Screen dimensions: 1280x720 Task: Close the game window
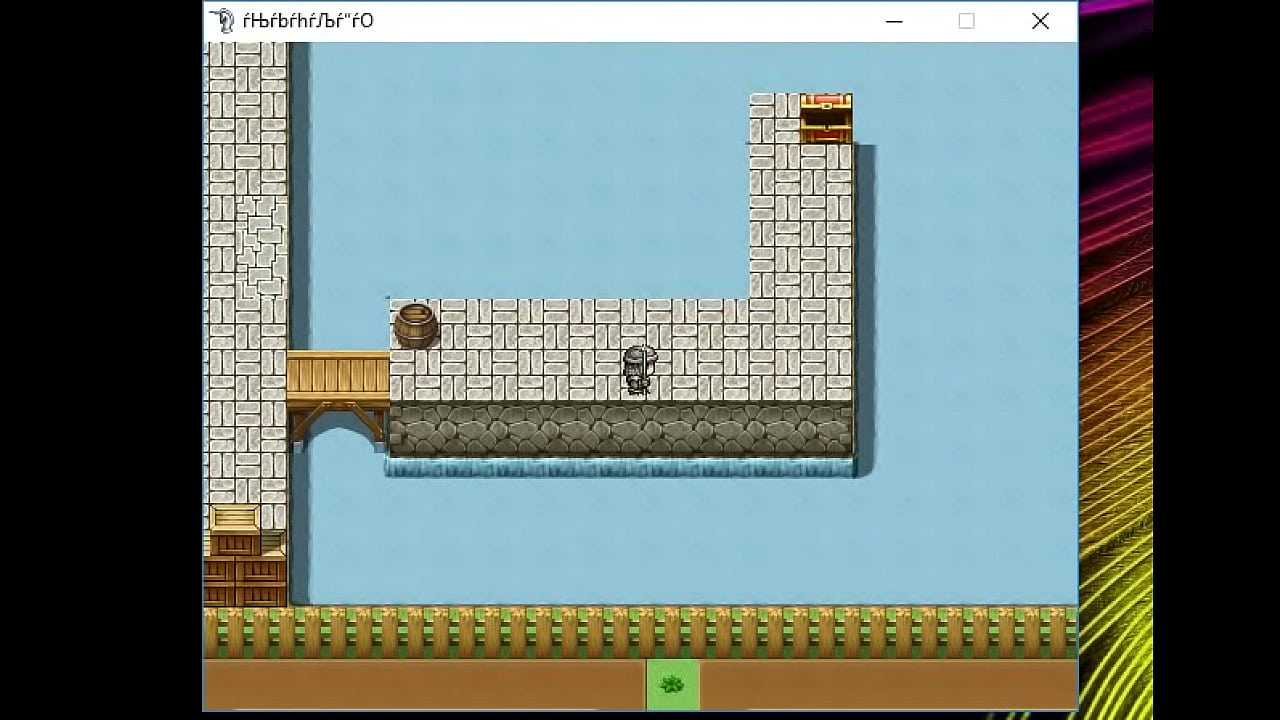coord(1040,21)
